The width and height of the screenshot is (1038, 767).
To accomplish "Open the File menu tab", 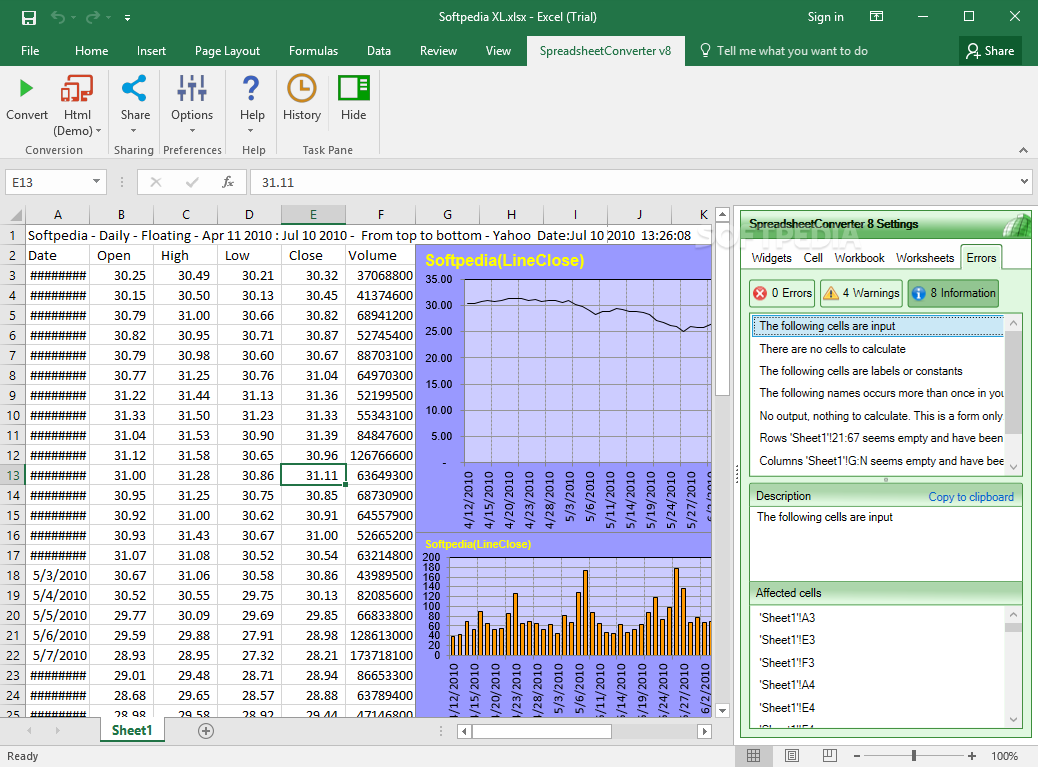I will point(30,51).
